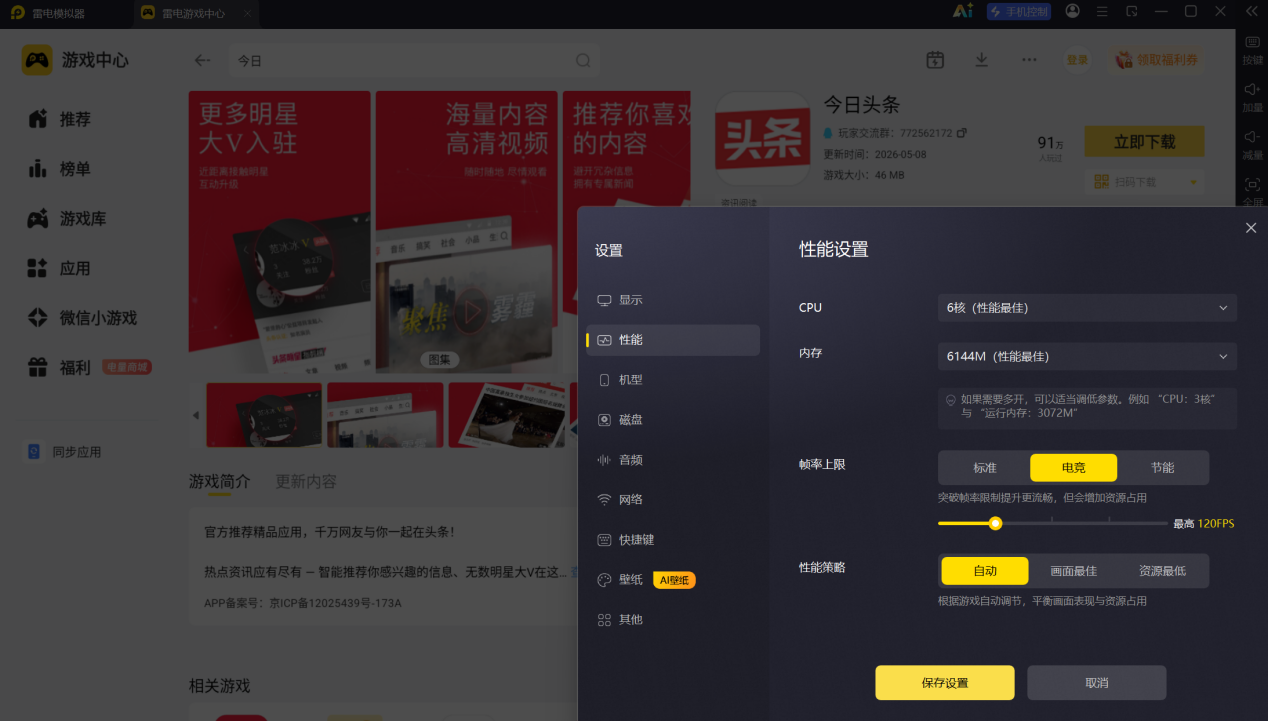Viewport: 1268px width, 721px height.
Task: Select 自动 performance strategy
Action: point(985,571)
